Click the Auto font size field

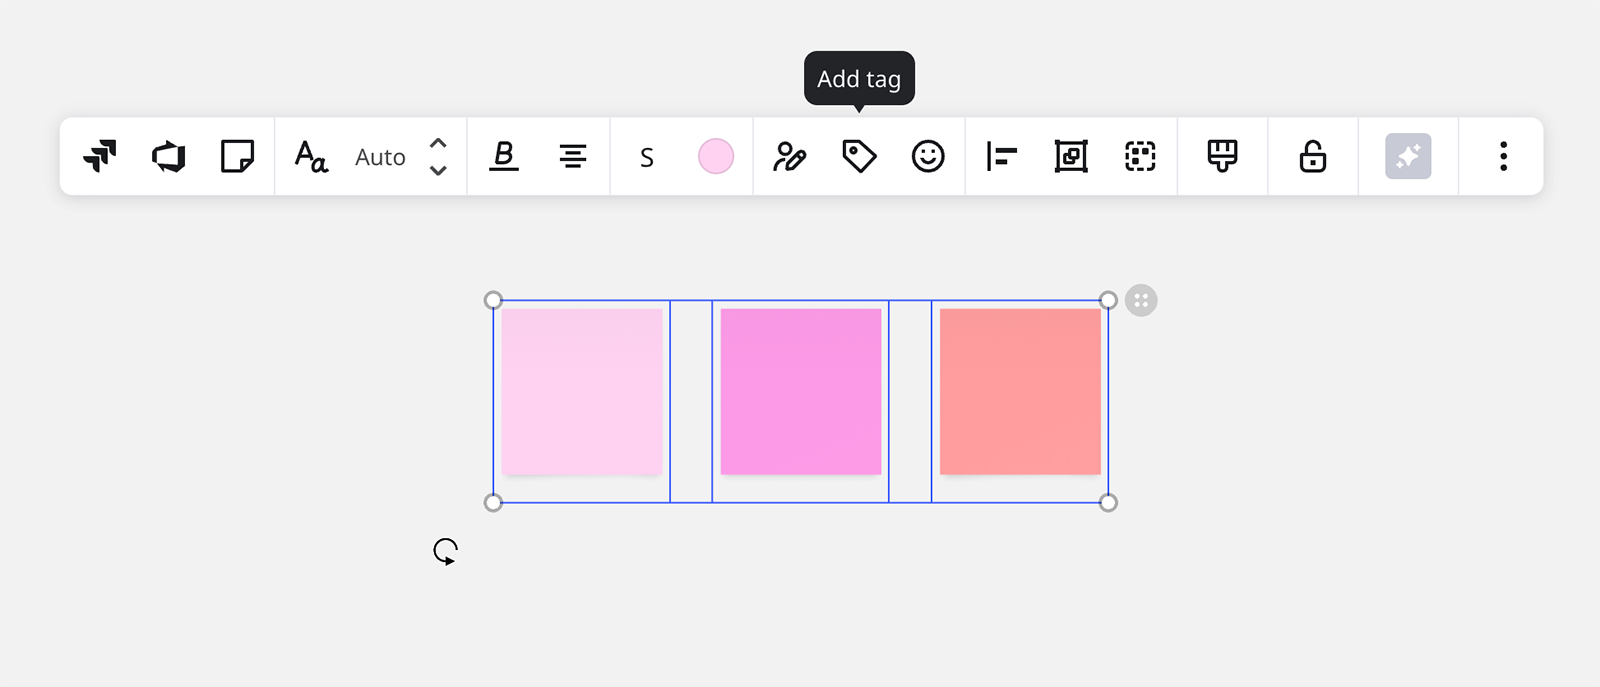pos(380,157)
